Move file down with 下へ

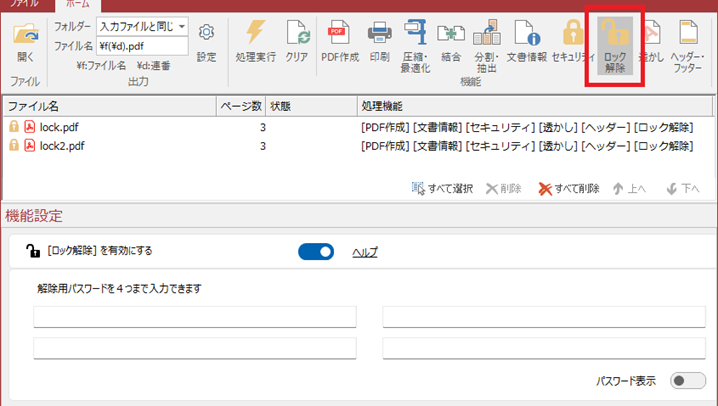(x=683, y=189)
